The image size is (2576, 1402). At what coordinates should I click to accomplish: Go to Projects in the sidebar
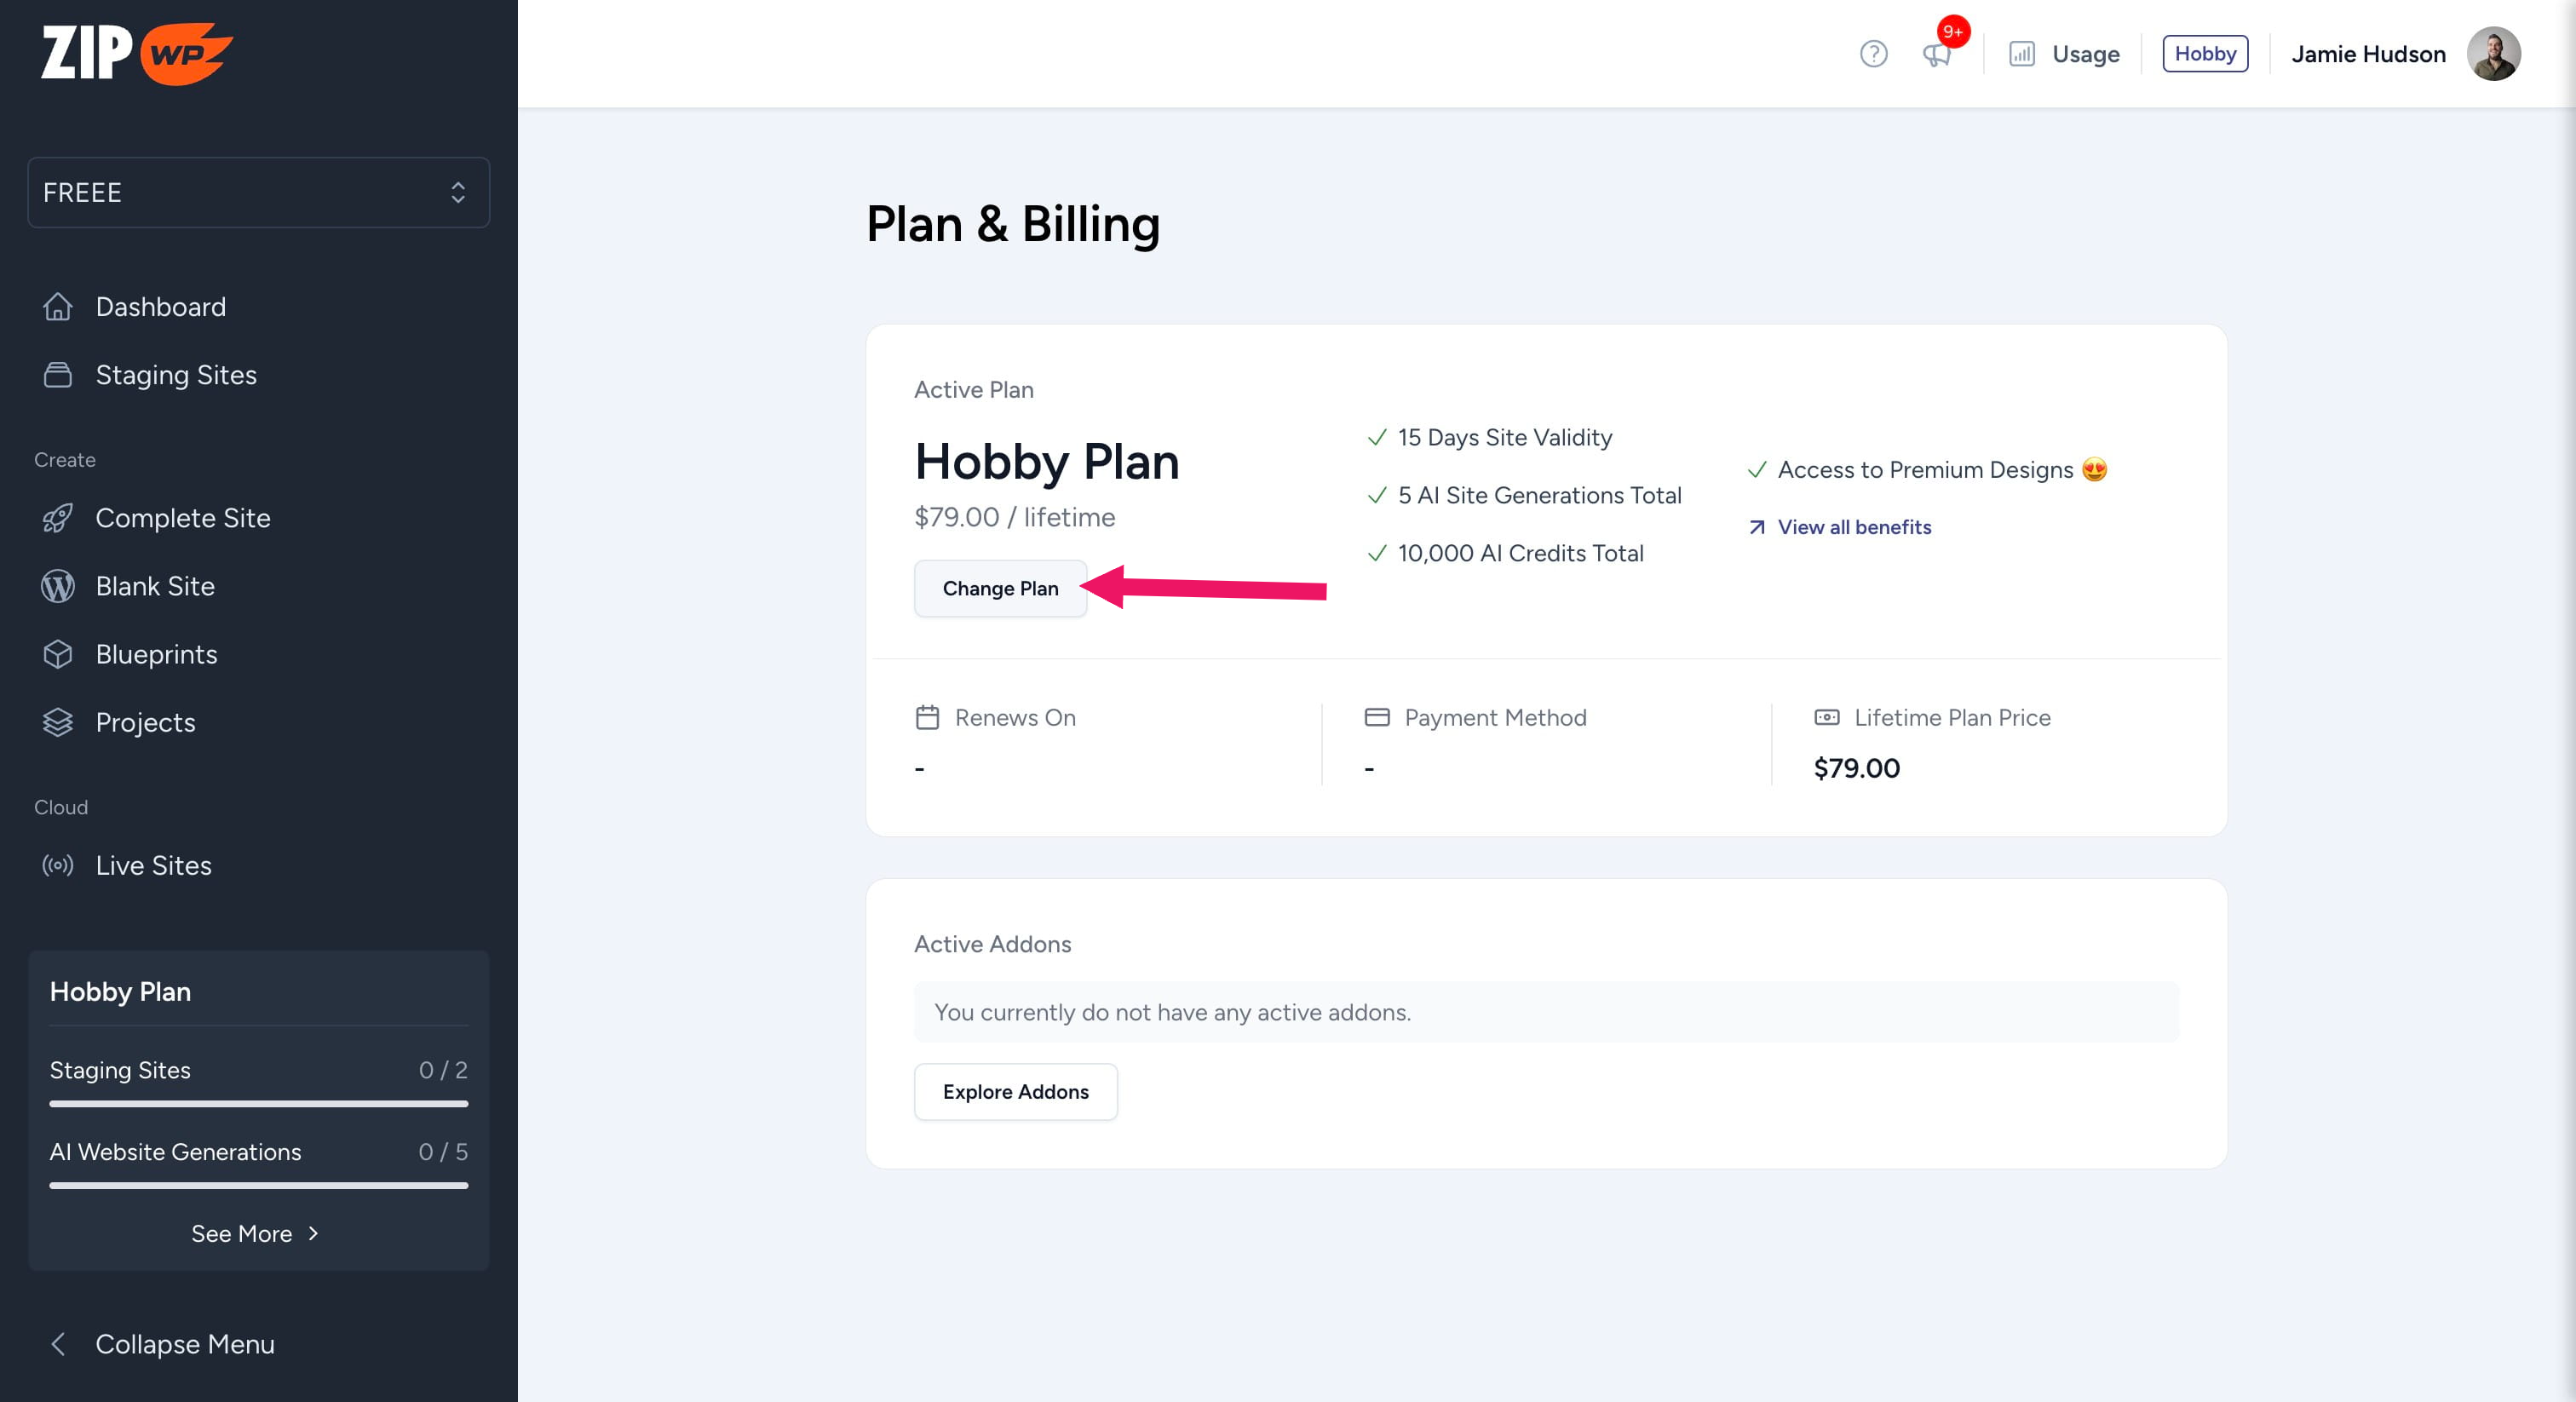[x=145, y=722]
